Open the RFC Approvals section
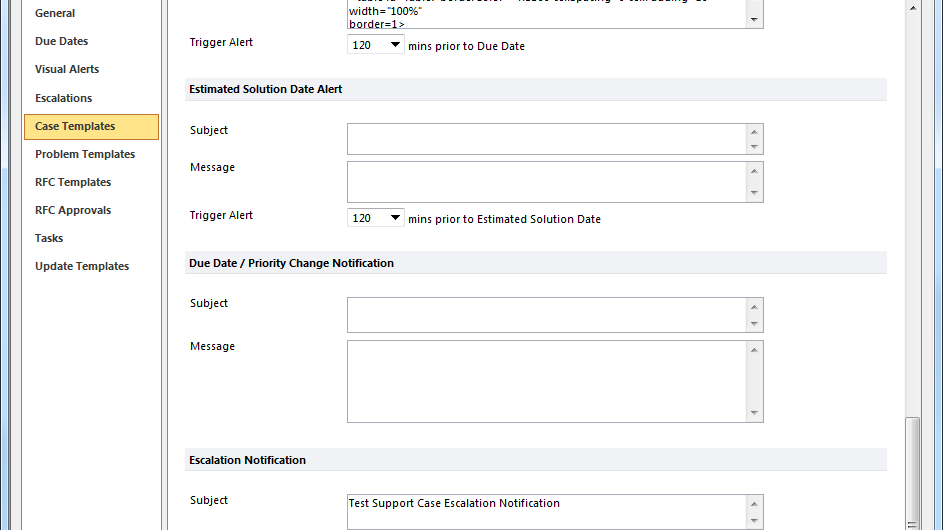This screenshot has width=943, height=530. click(x=73, y=210)
